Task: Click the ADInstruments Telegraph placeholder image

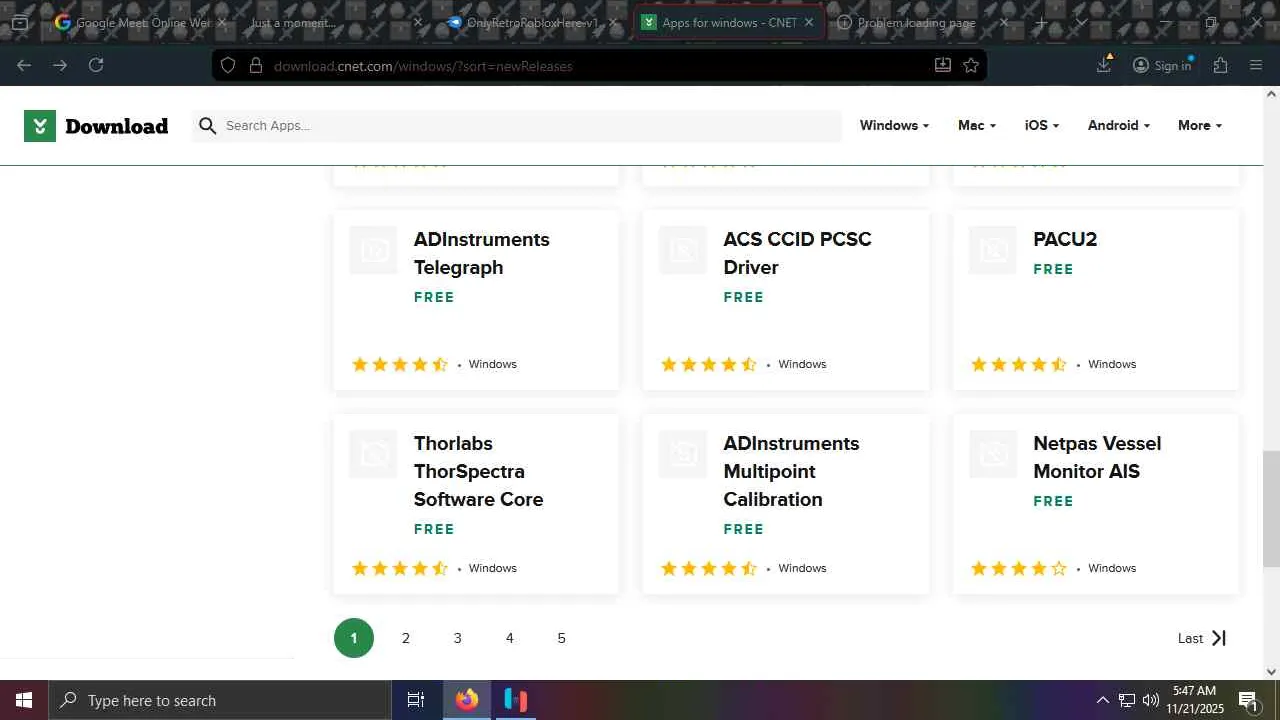Action: (373, 250)
